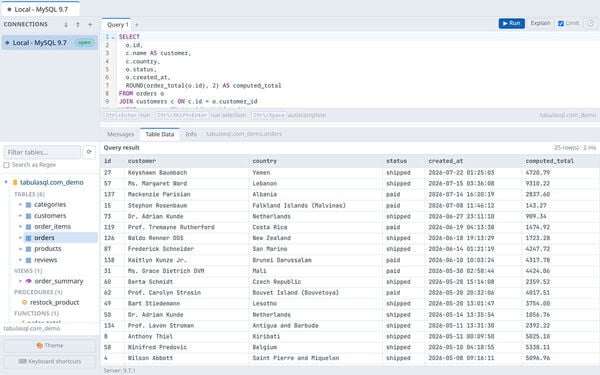600x375 pixels.
Task: Select Local - MySQL 9.7 connection in sidebar
Action: click(x=50, y=42)
